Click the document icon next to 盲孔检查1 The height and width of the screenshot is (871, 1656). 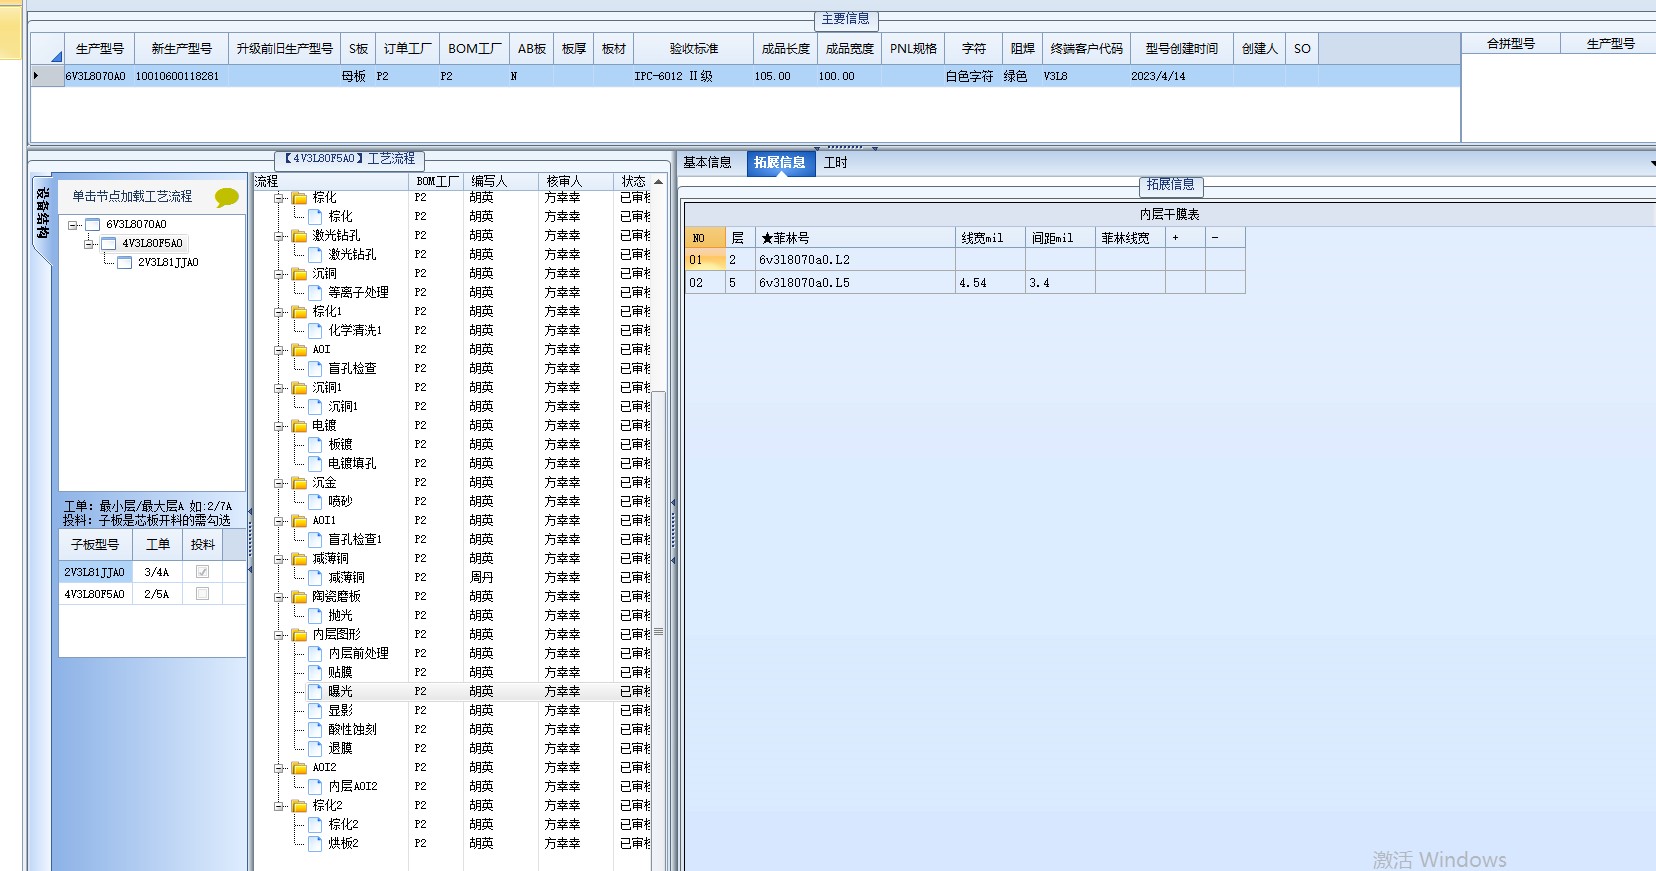(315, 540)
